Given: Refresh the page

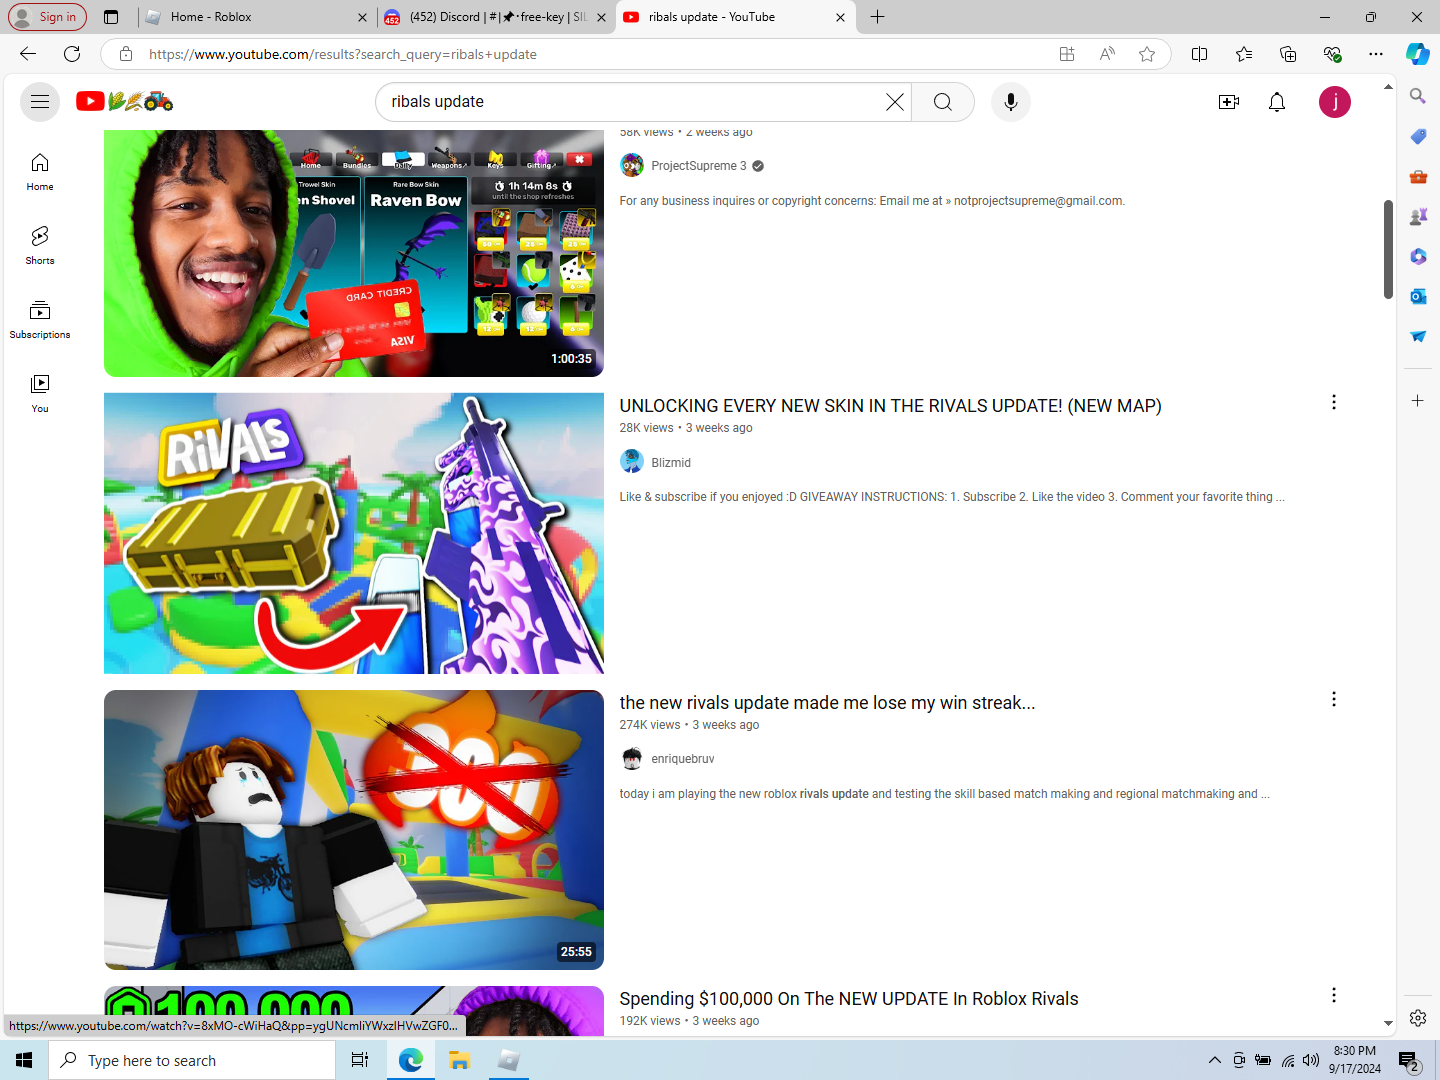Looking at the screenshot, I should 72,54.
